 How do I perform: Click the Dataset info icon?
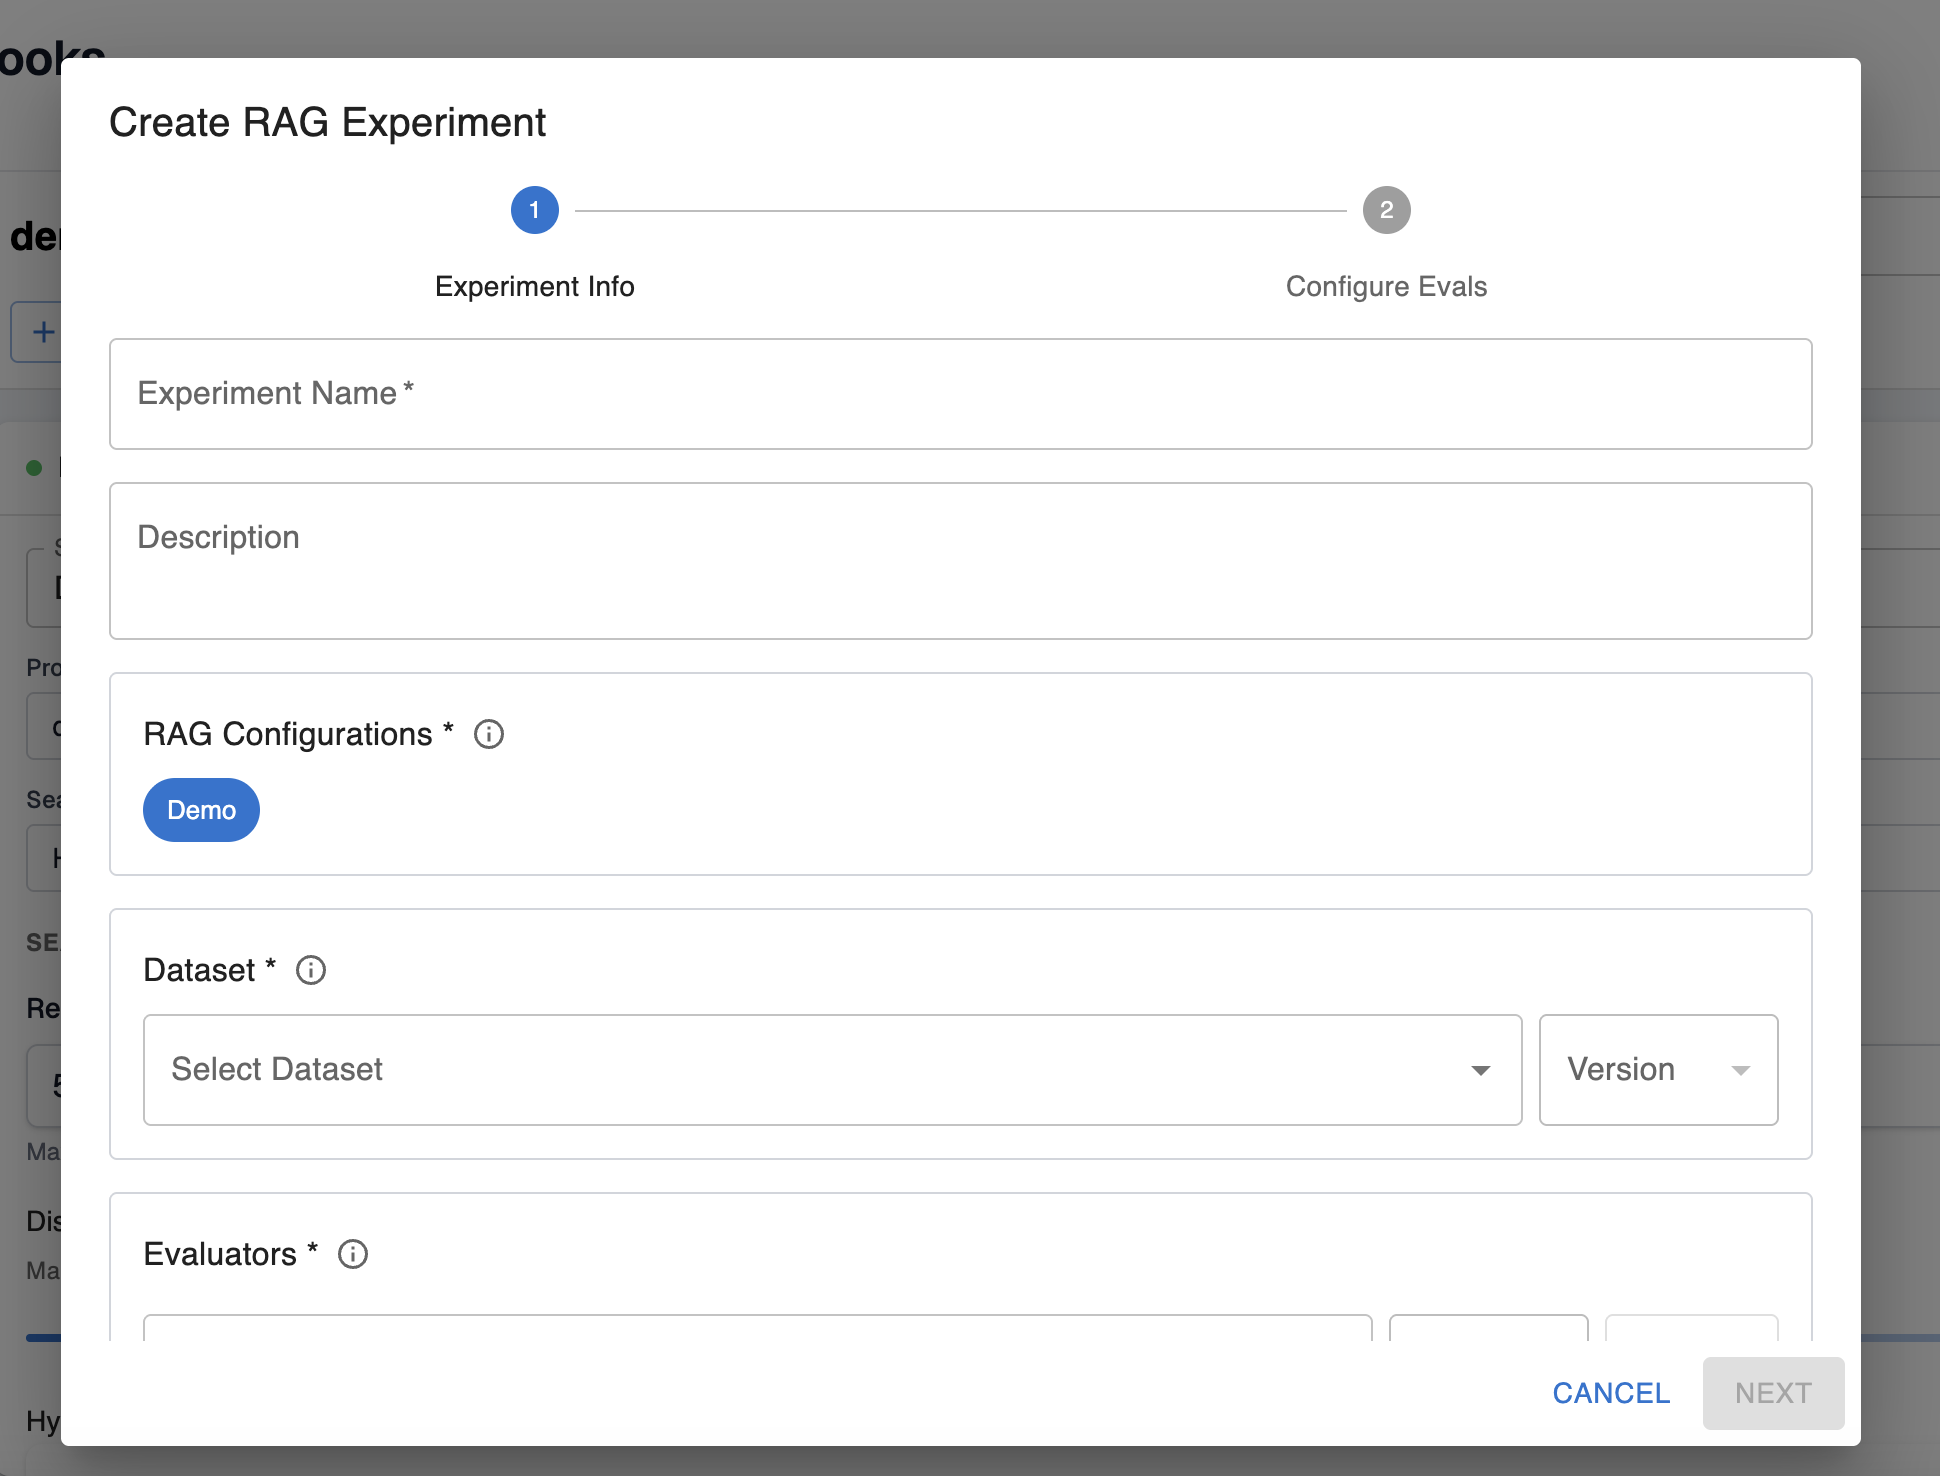(x=311, y=970)
